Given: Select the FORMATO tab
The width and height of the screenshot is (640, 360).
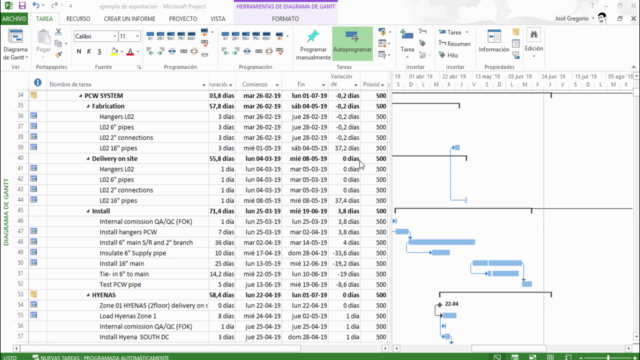Looking at the screenshot, I should pos(285,19).
